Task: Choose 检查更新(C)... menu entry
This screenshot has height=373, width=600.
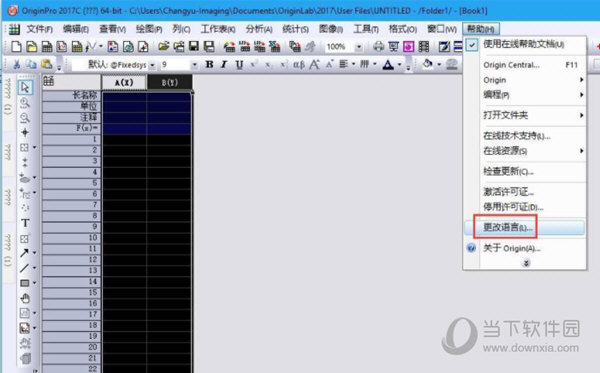Action: [525, 171]
